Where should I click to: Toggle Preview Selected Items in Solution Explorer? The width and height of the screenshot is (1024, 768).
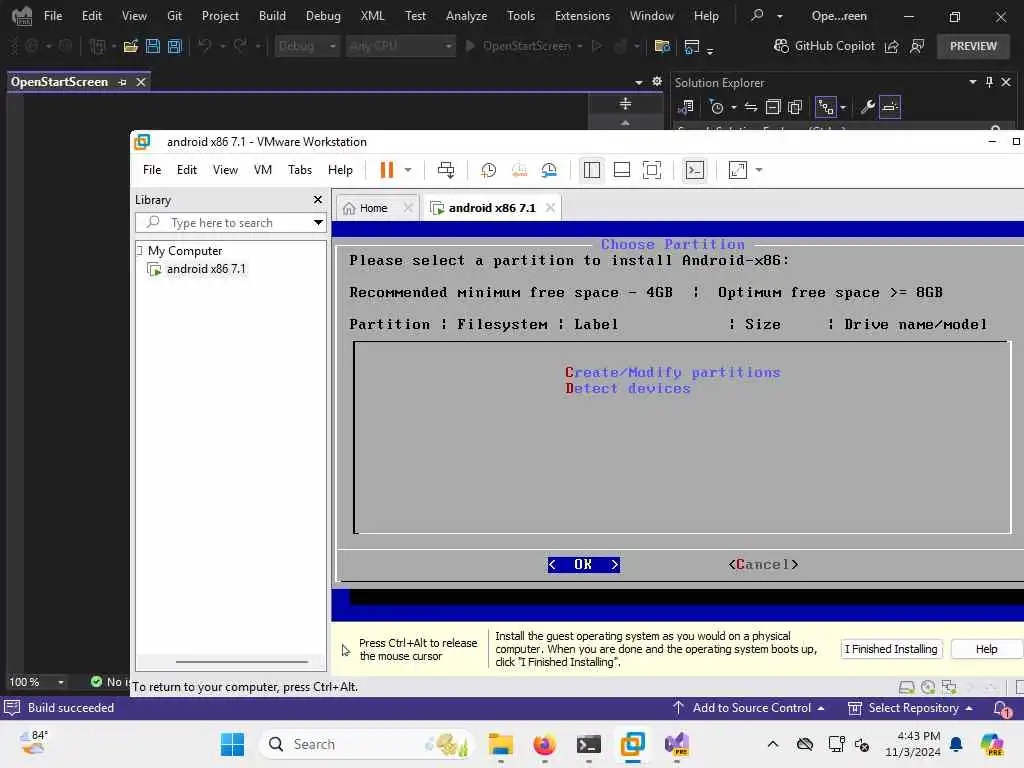coord(889,107)
